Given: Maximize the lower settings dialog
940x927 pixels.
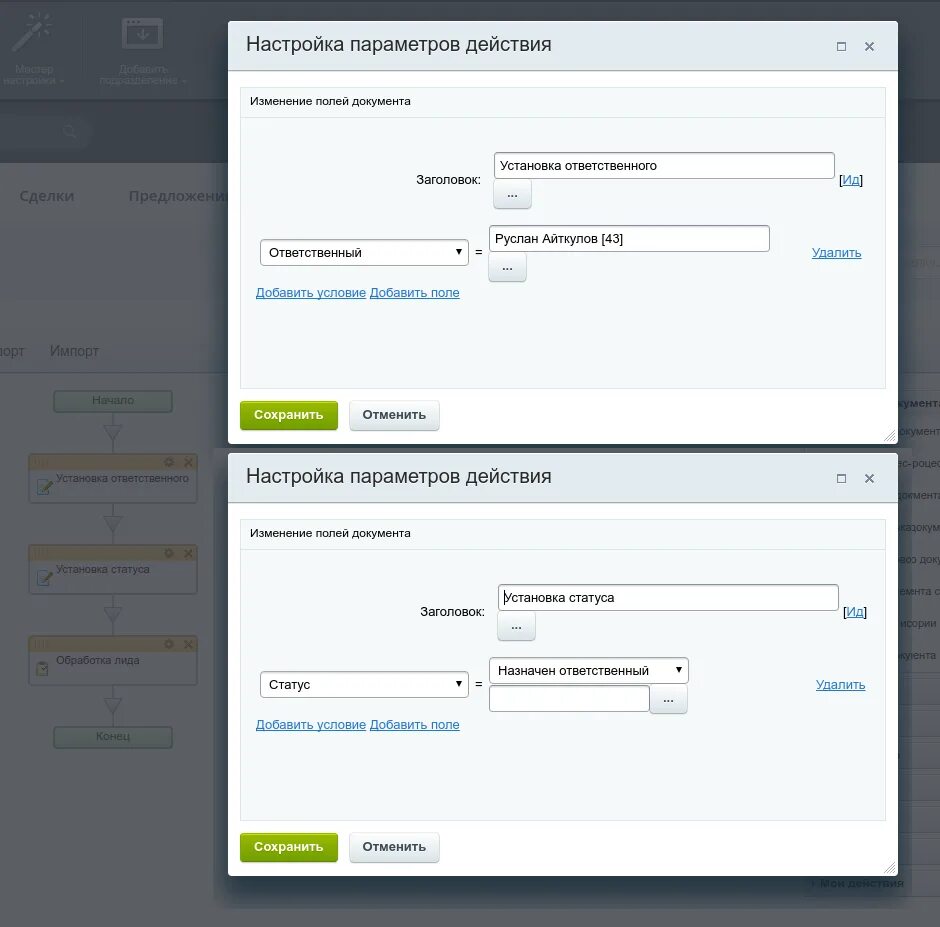Looking at the screenshot, I should [842, 478].
